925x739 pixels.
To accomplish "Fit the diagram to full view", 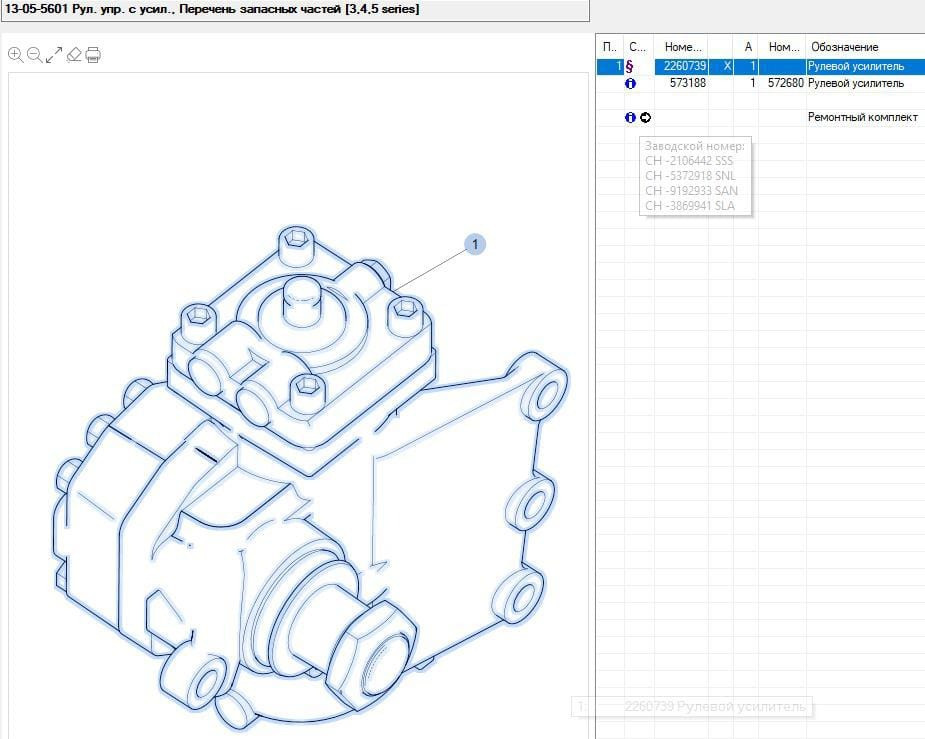I will pyautogui.click(x=54, y=55).
